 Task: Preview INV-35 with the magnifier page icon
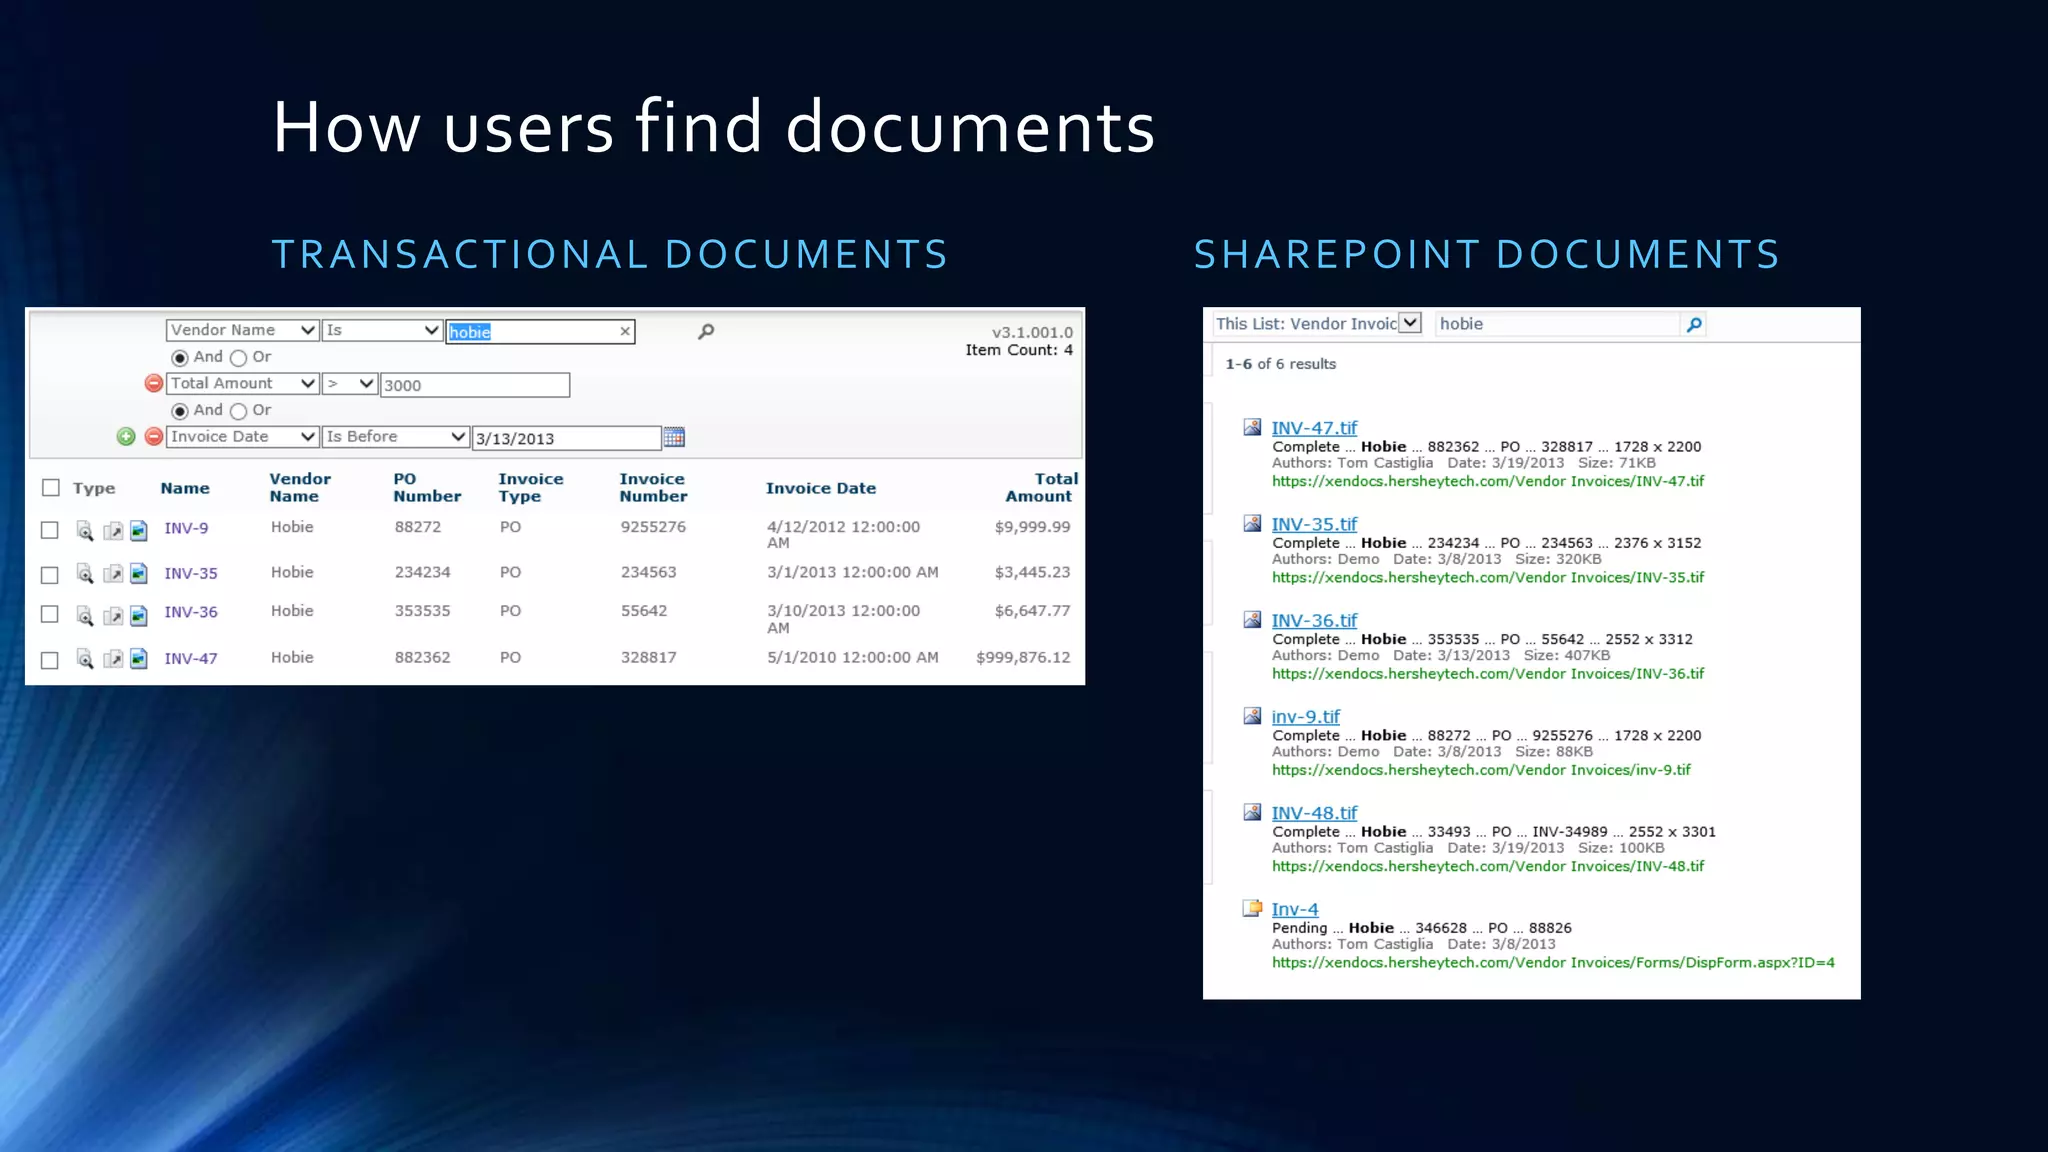pos(85,573)
